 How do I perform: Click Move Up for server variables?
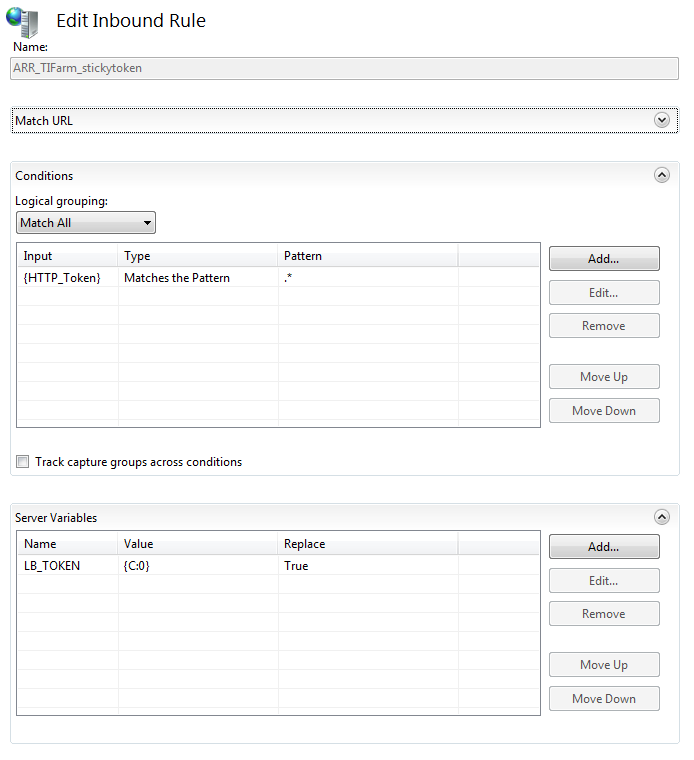pos(604,665)
